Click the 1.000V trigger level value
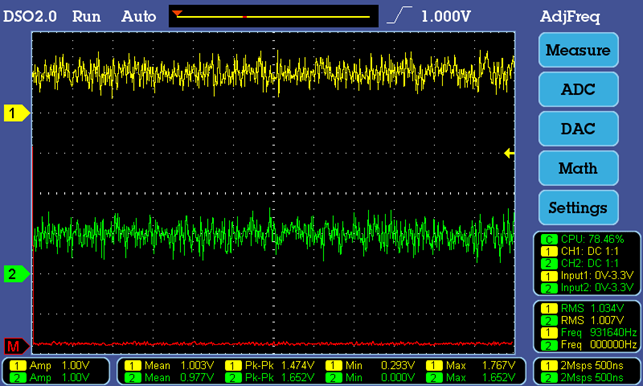 [446, 16]
